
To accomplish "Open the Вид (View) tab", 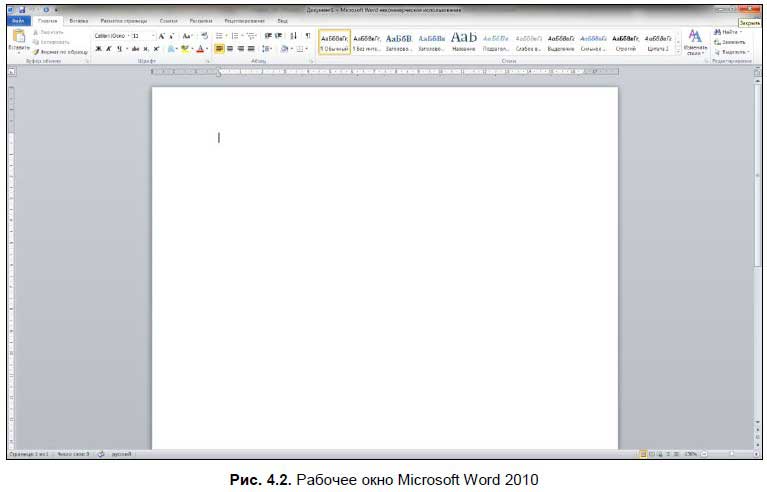I will tap(283, 21).
